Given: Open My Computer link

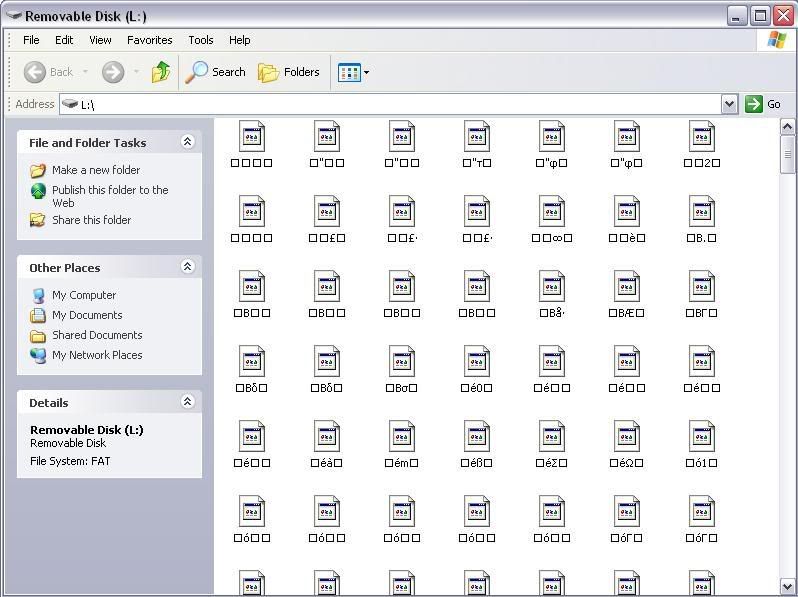Looking at the screenshot, I should (x=84, y=295).
